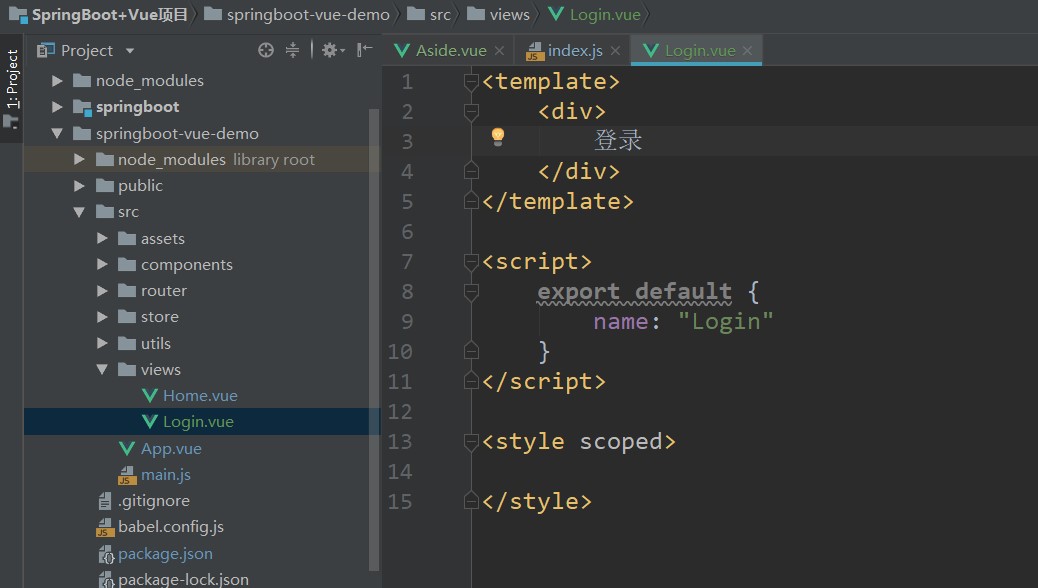Select Home.vue in project tree
1038x588 pixels.
point(200,396)
